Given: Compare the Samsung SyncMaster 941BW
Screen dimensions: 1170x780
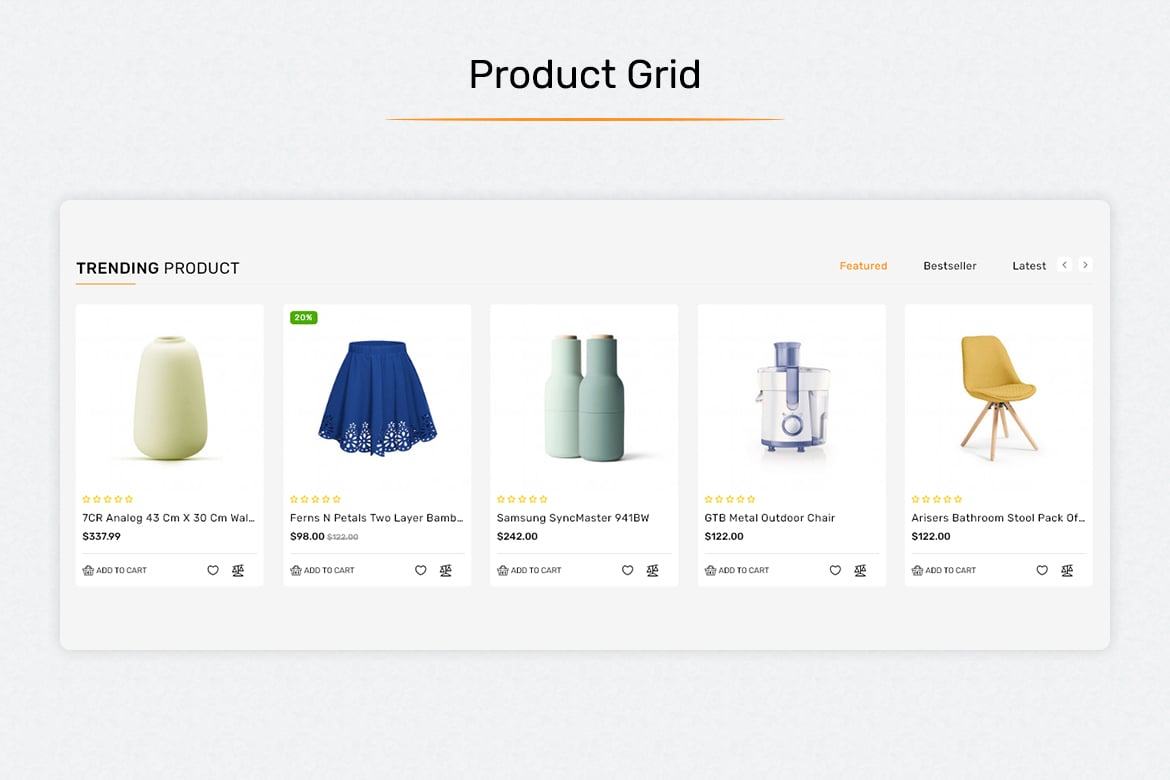Looking at the screenshot, I should [x=653, y=570].
